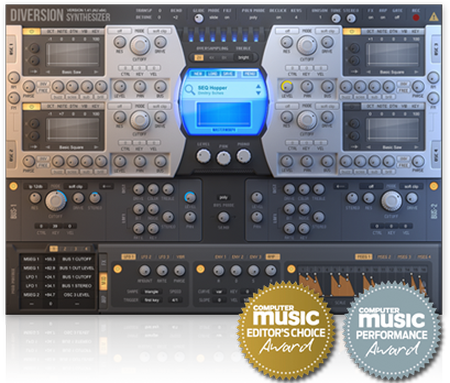Click the LOAD preset button
The height and width of the screenshot is (383, 450).
pyautogui.click(x=212, y=74)
